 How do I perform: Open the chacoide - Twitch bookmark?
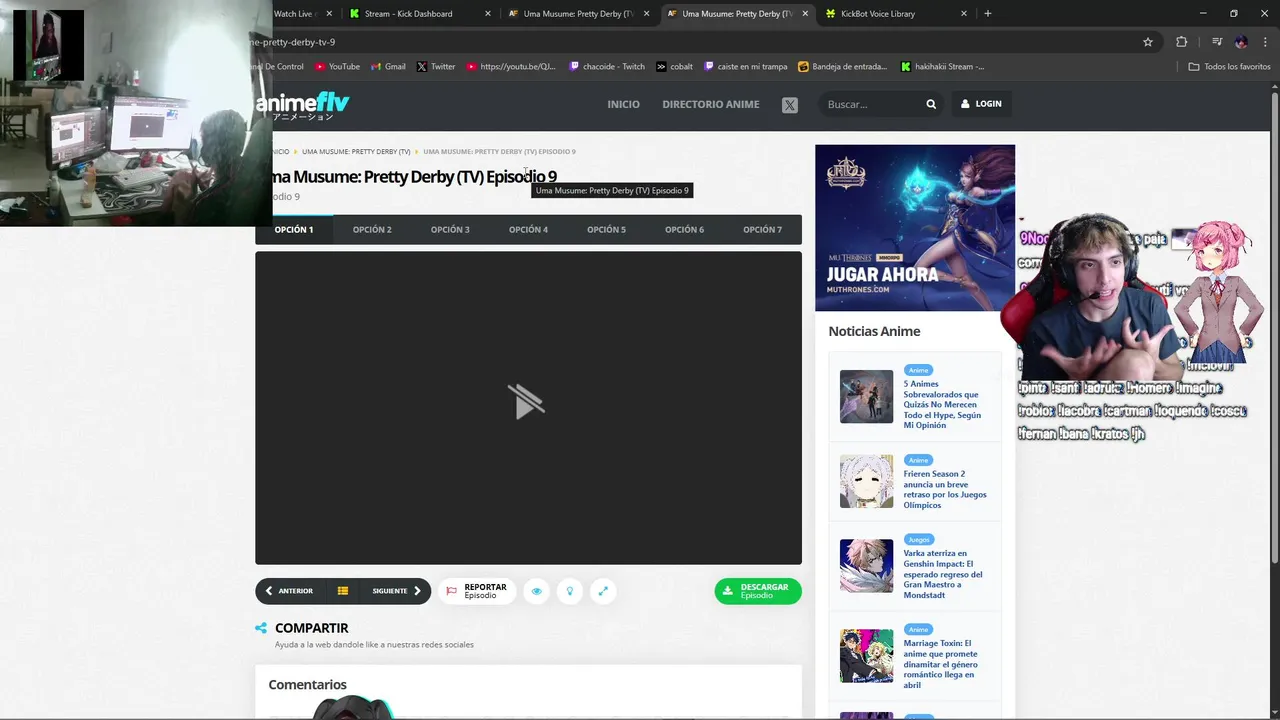[x=607, y=67]
